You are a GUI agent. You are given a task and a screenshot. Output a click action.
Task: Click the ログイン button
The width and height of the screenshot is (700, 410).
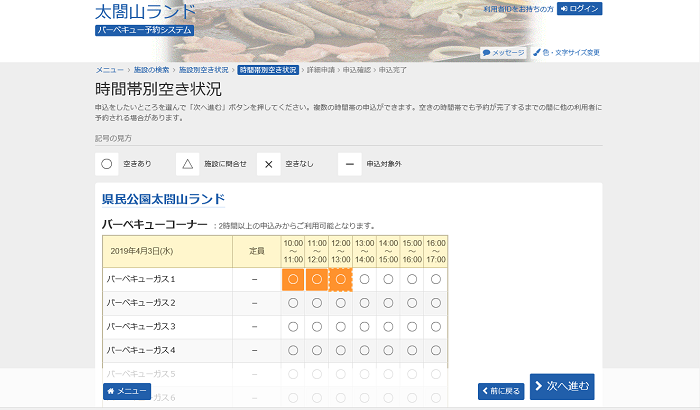tap(579, 8)
